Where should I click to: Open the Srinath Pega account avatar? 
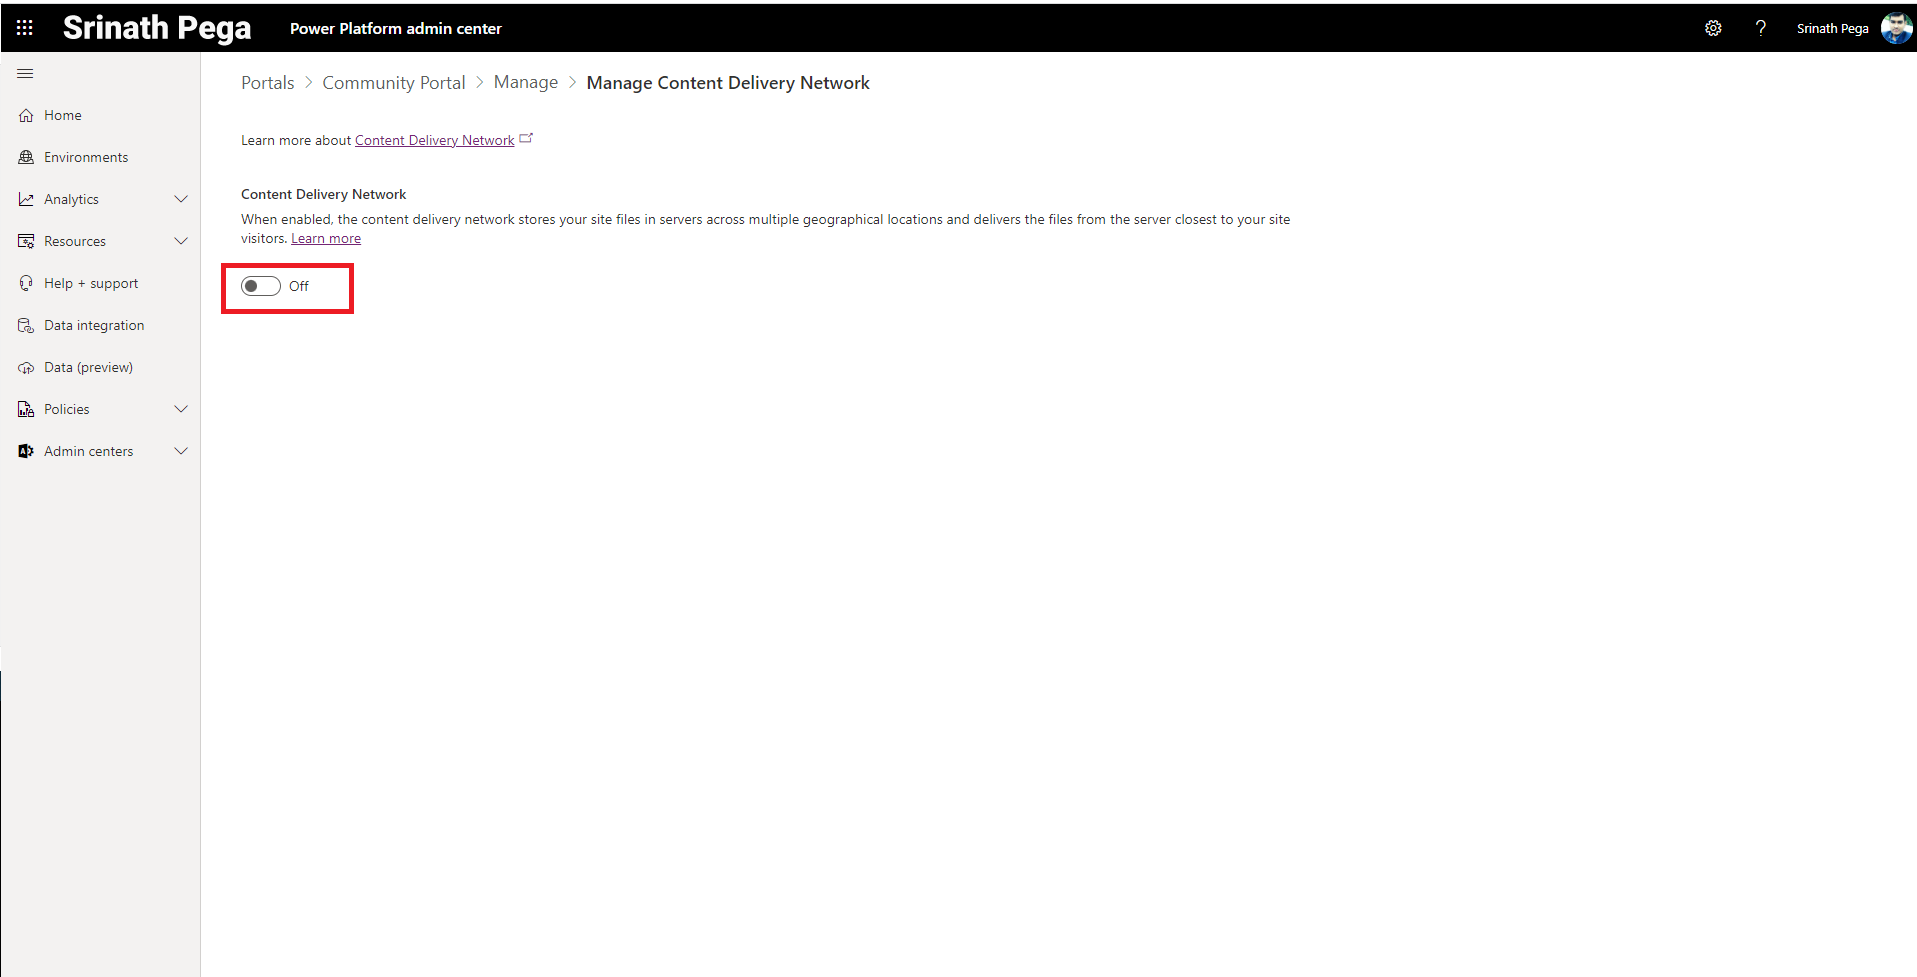click(x=1895, y=28)
